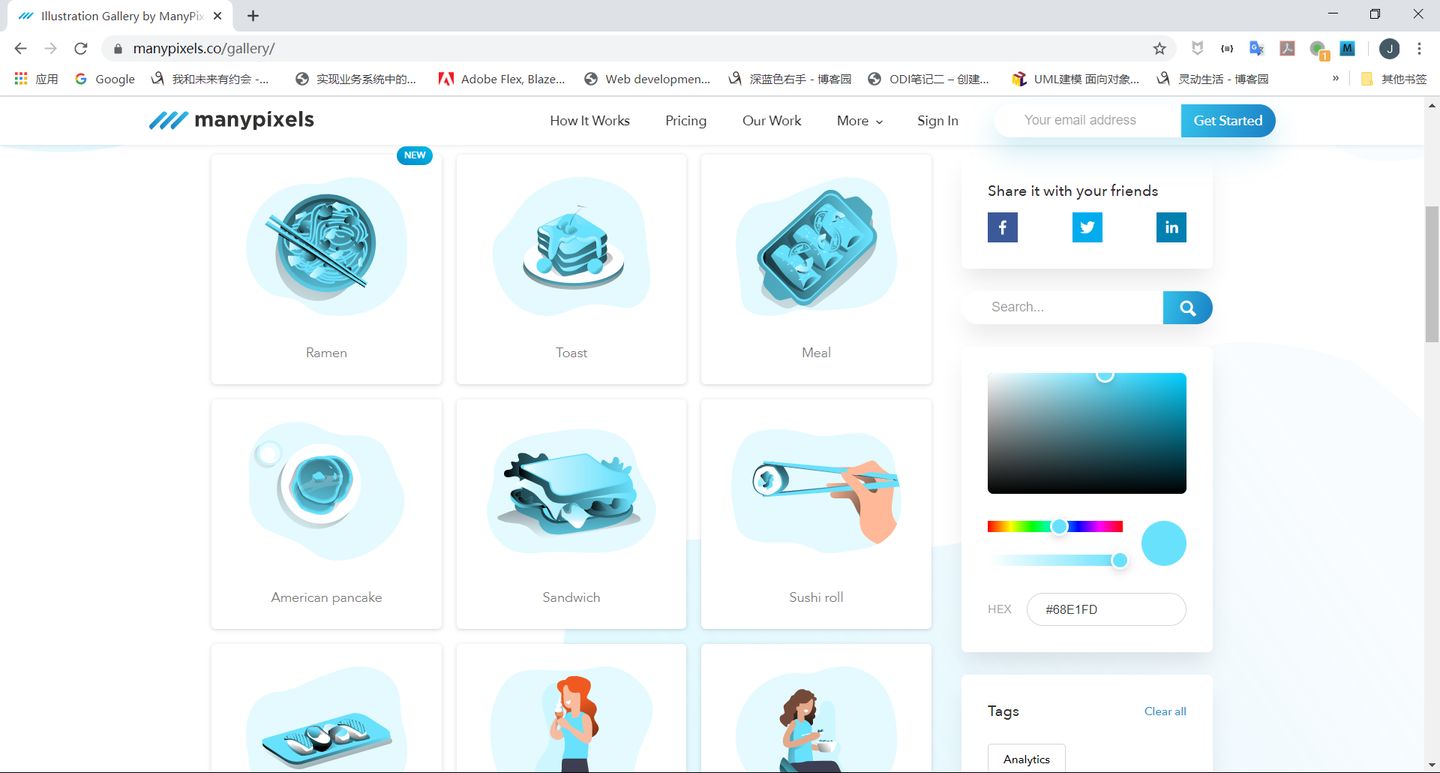View the site security lock icon

tap(118, 48)
